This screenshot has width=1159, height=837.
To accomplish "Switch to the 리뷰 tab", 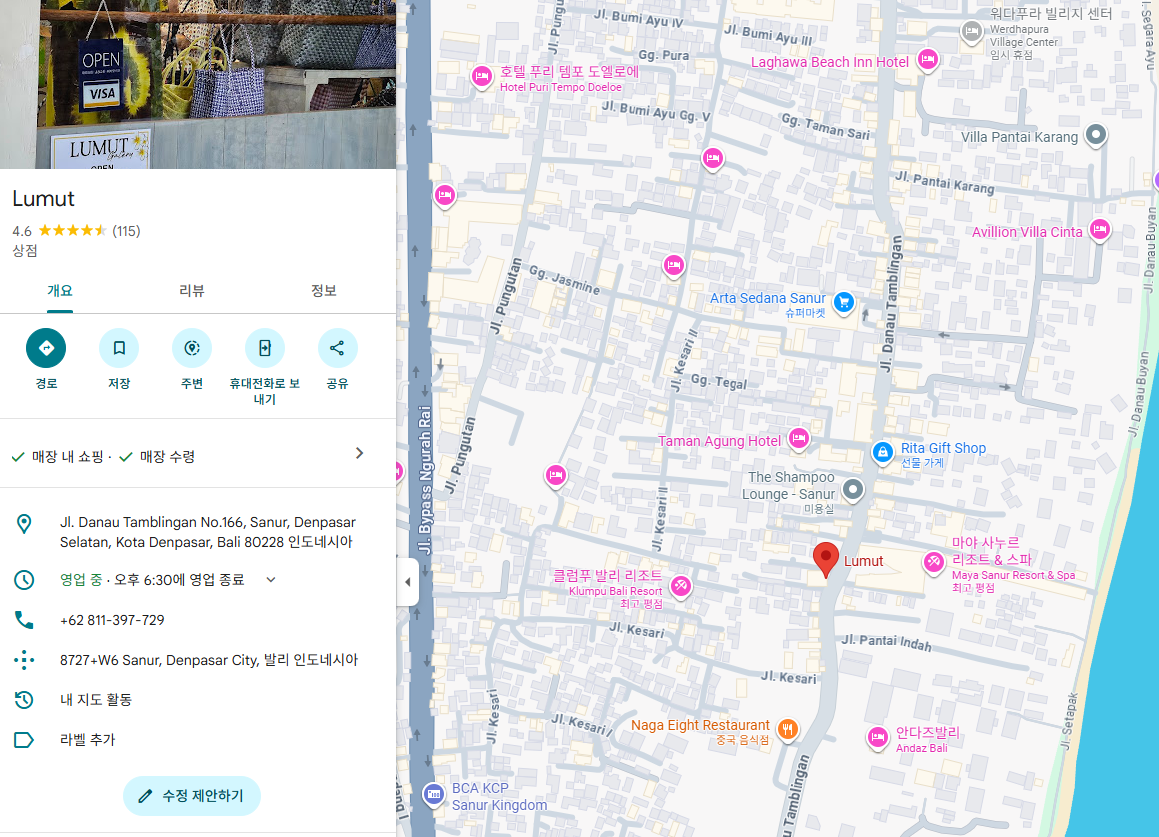I will [191, 291].
